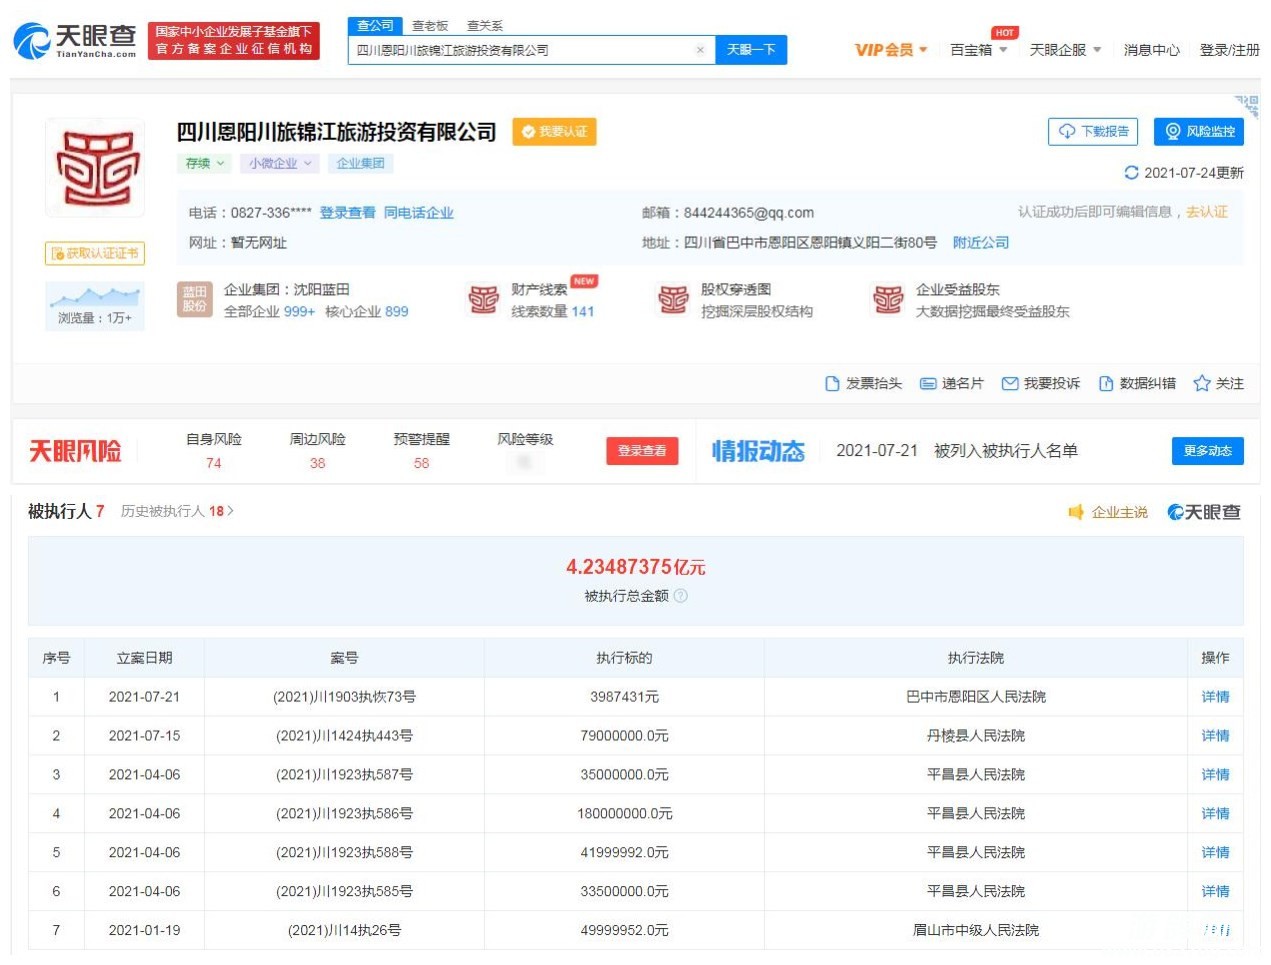Switch to the 查老板 search tab
This screenshot has height=965, width=1271.
430,26
